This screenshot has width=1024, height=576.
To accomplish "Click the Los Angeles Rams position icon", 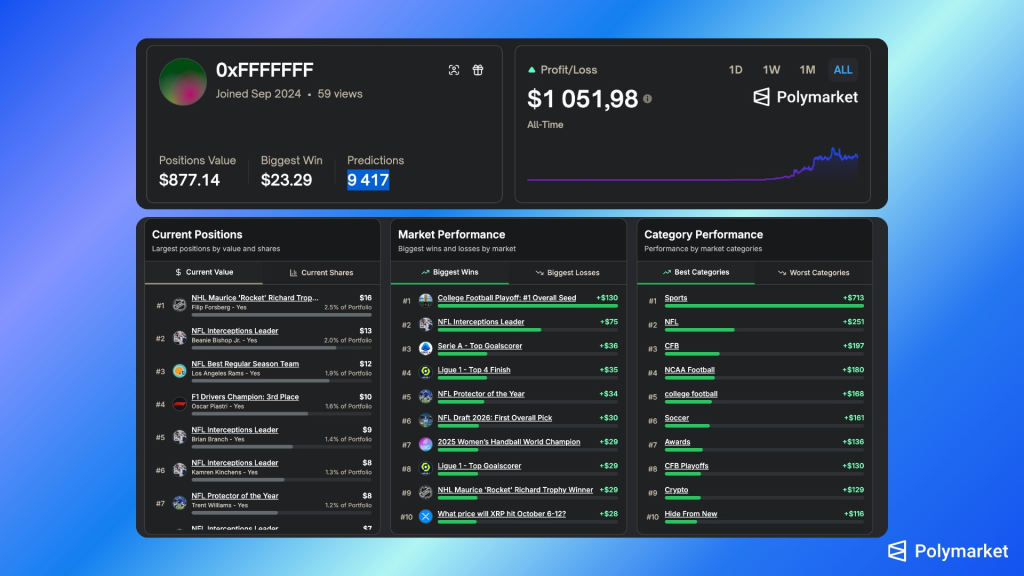I will [179, 371].
